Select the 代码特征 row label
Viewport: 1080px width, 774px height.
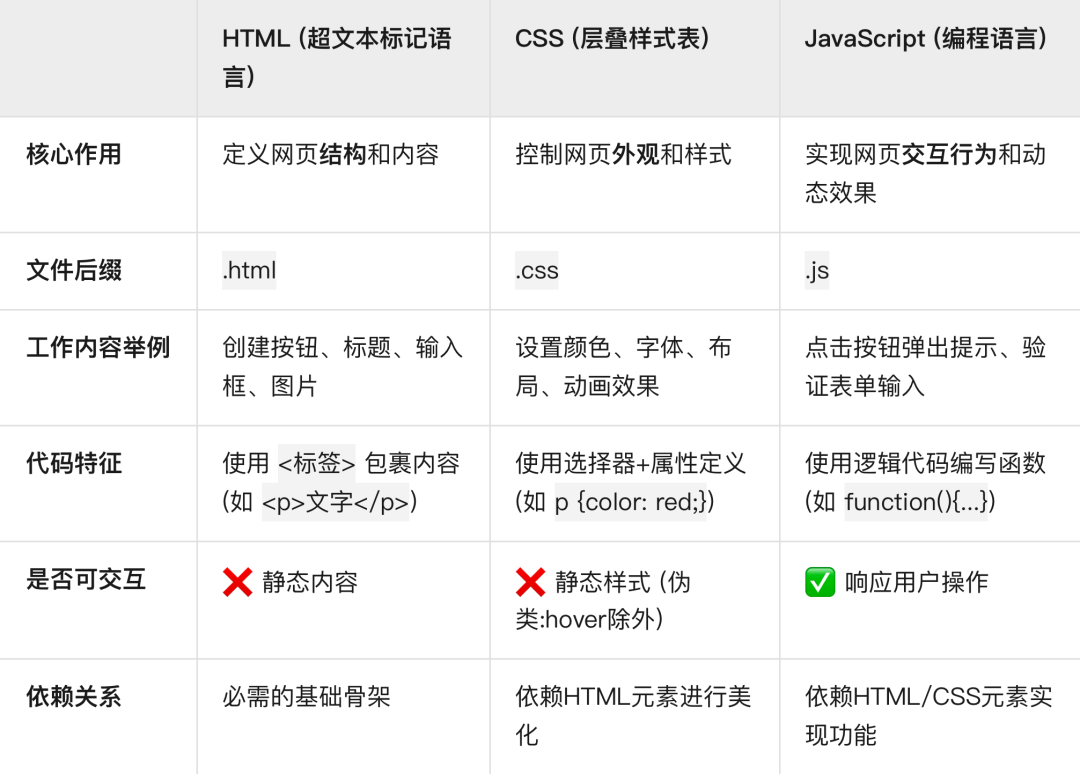tap(74, 463)
